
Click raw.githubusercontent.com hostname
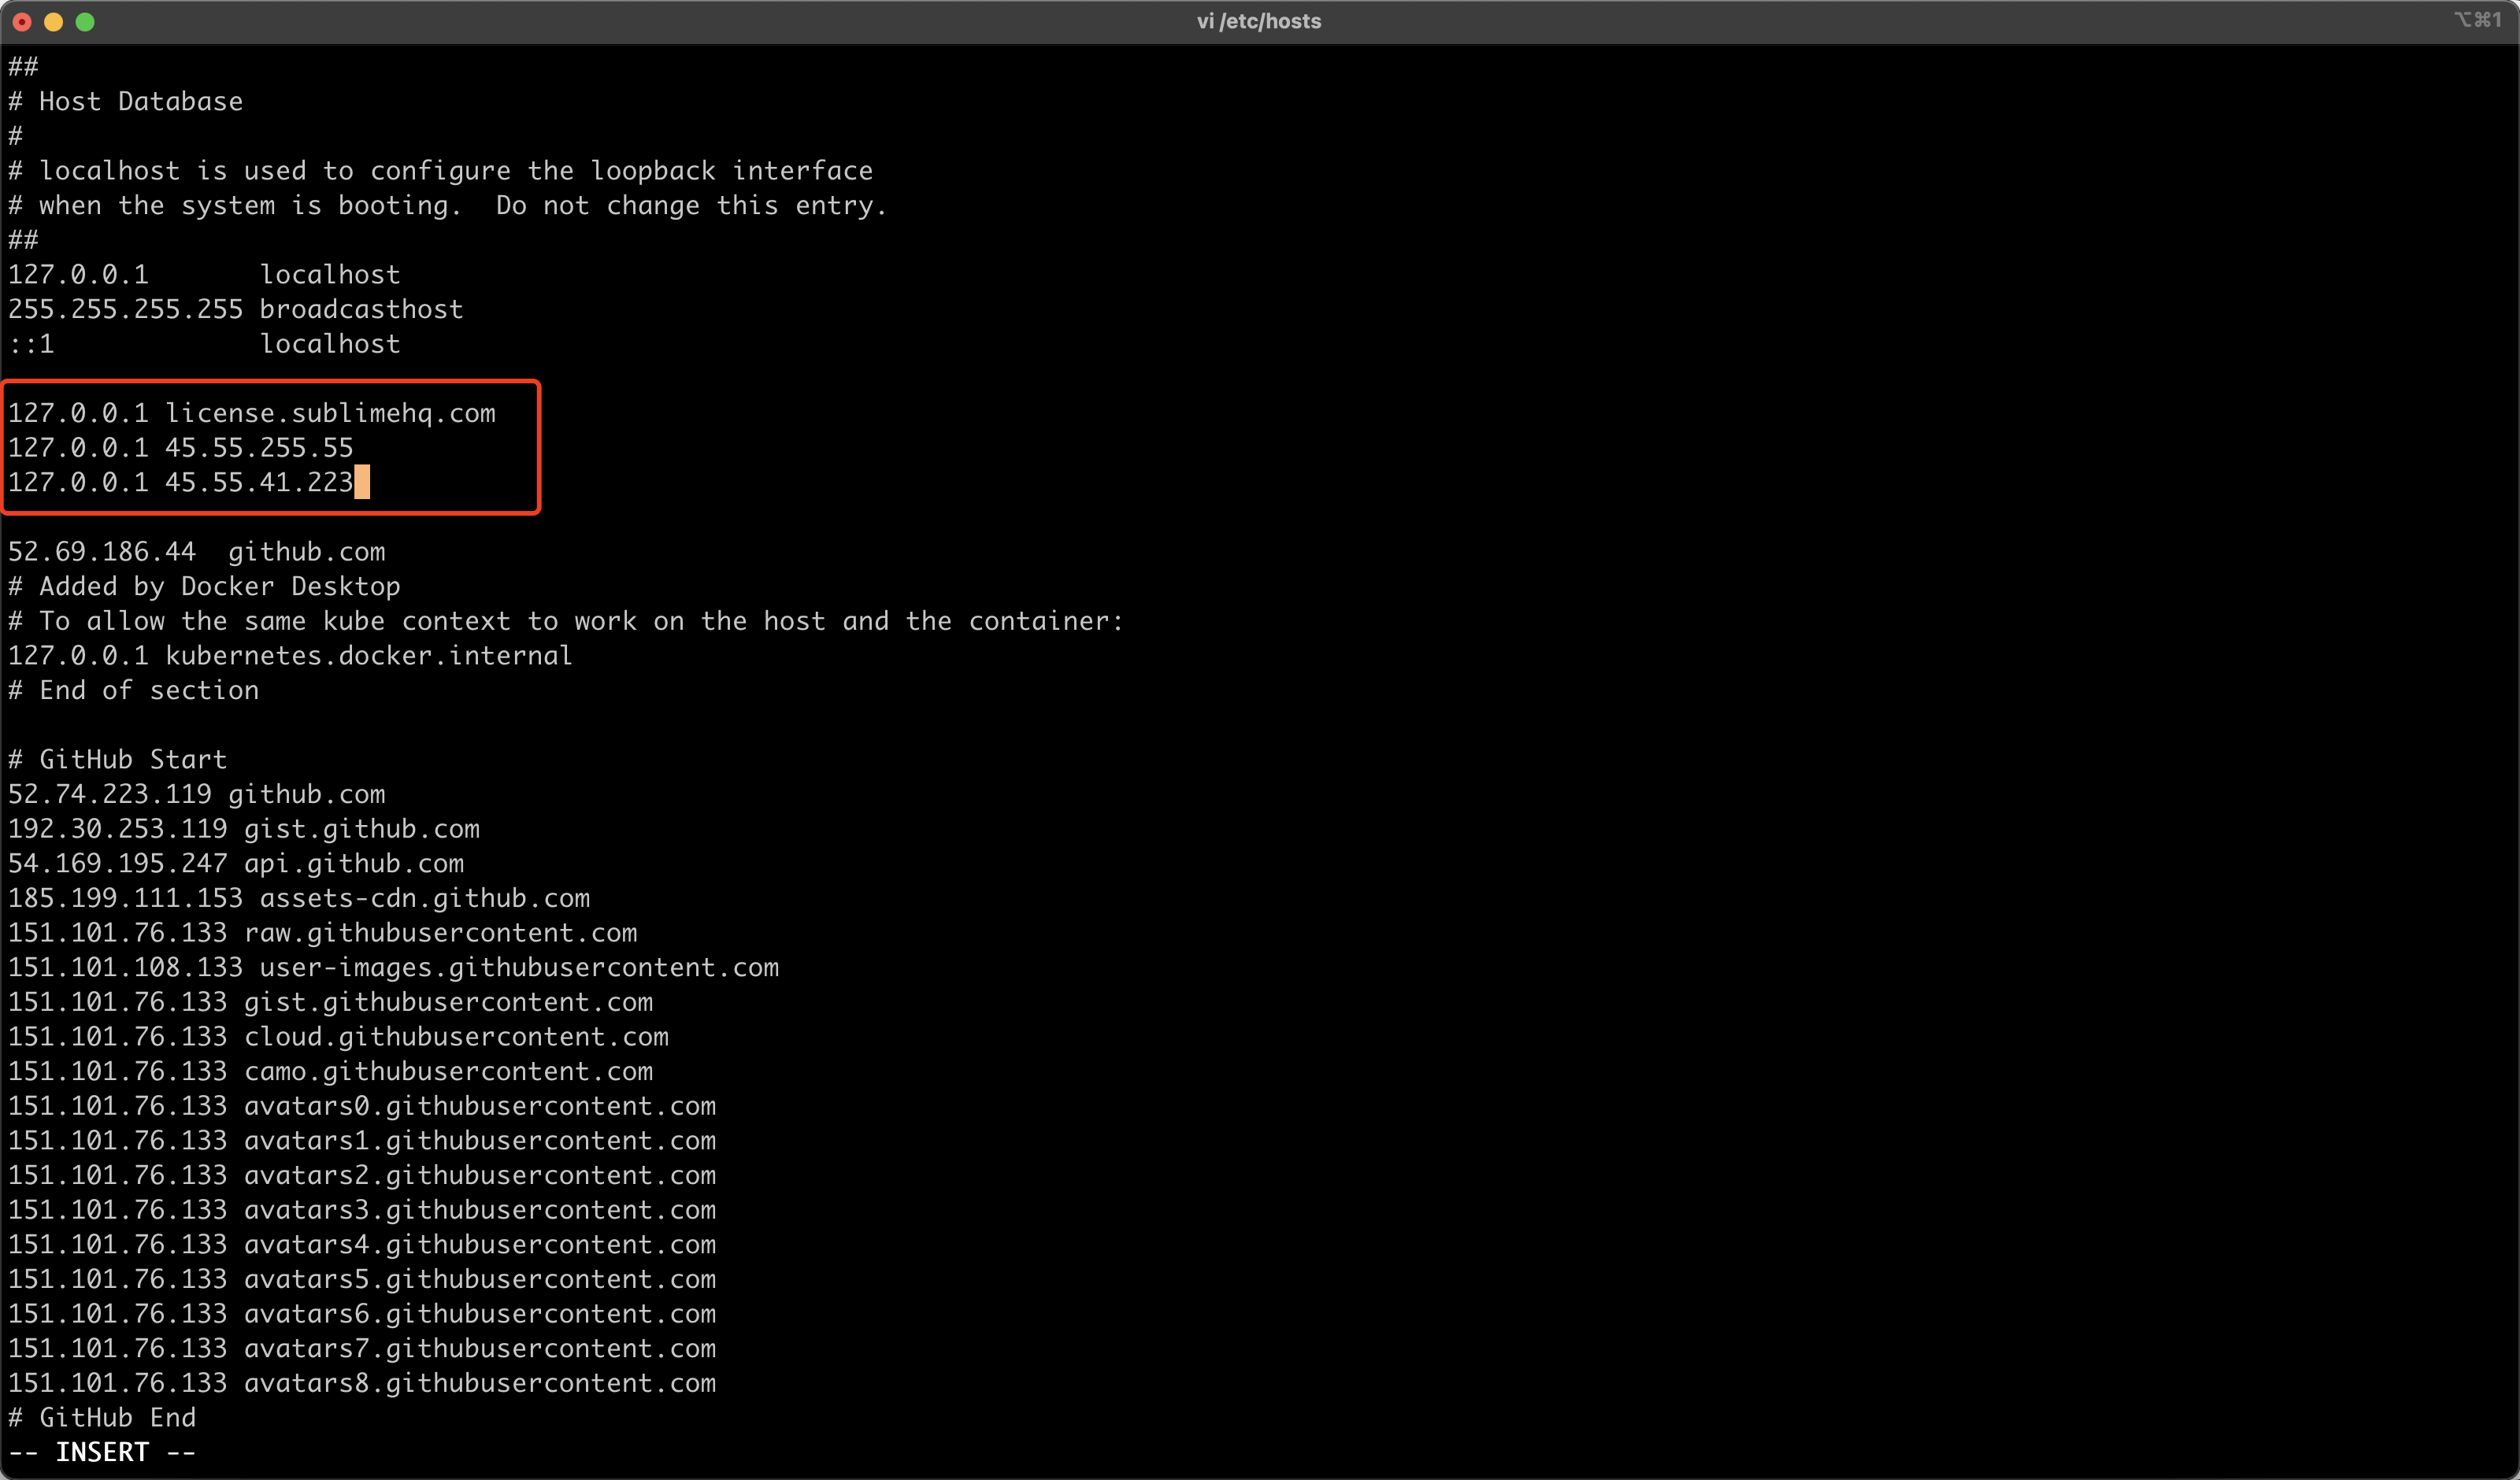(x=440, y=933)
